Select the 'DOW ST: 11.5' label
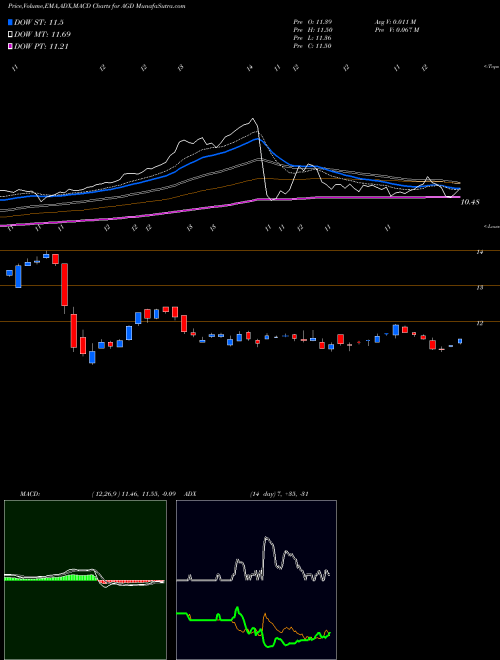 point(38,22)
